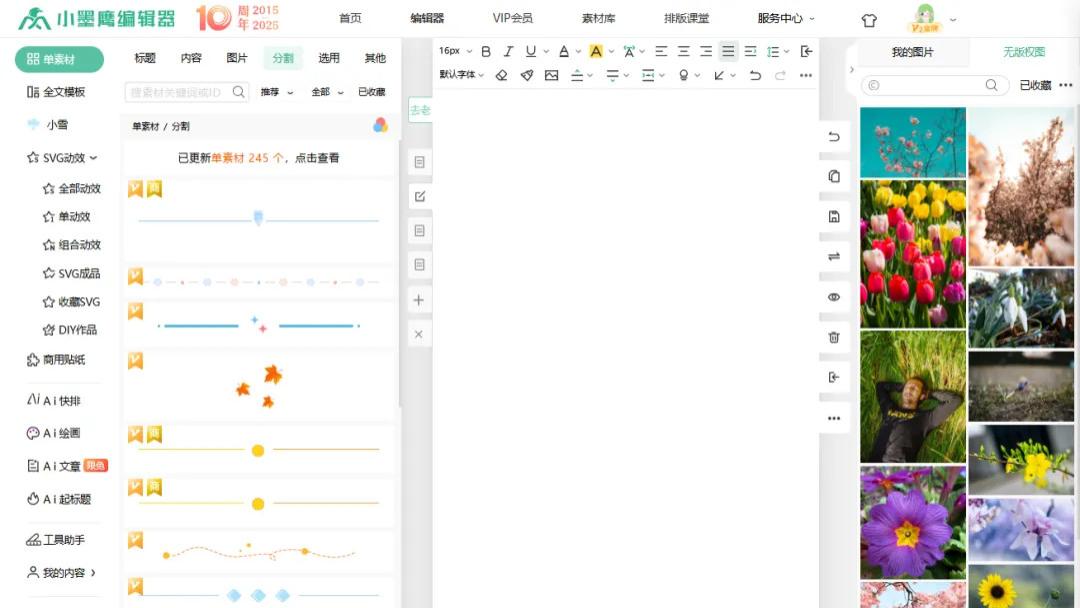This screenshot has width=1080, height=608.
Task: Open the right strip more ellipsis
Action: point(833,418)
